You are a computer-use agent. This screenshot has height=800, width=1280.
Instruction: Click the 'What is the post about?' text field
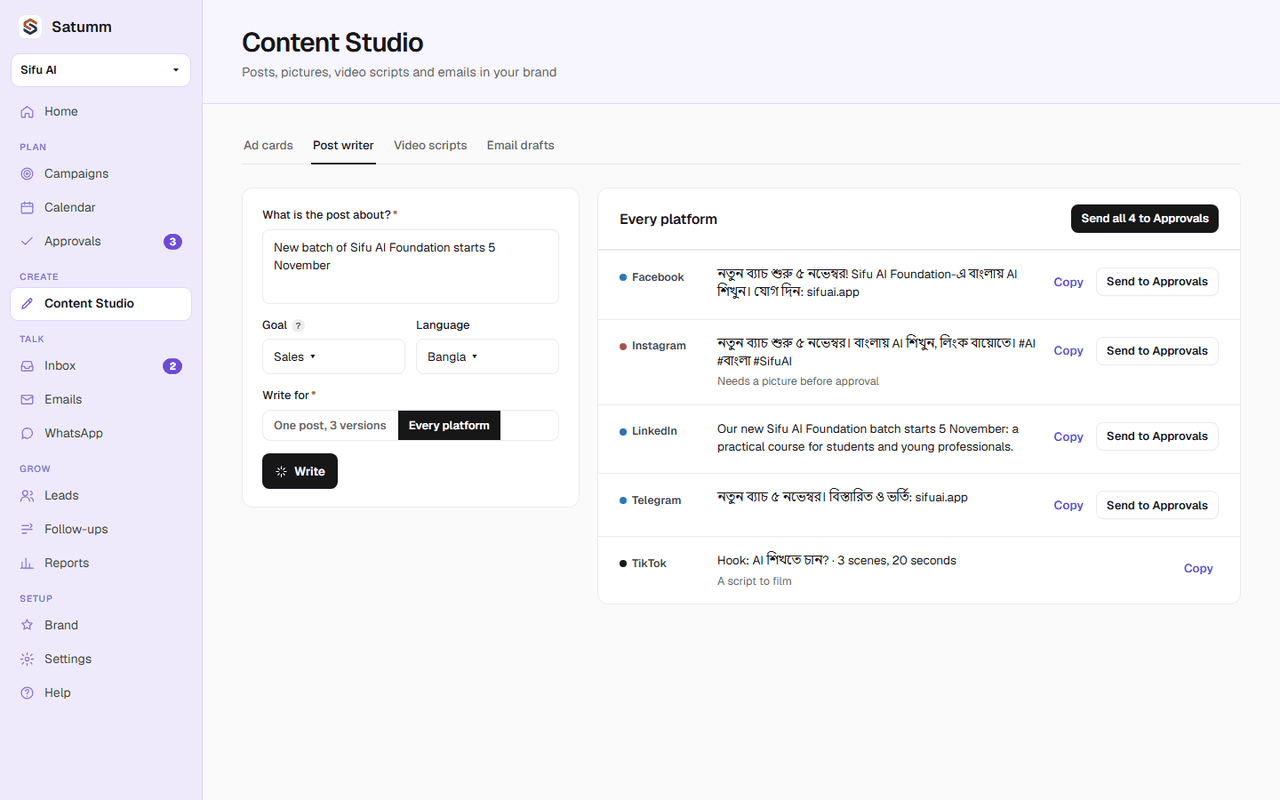410,266
